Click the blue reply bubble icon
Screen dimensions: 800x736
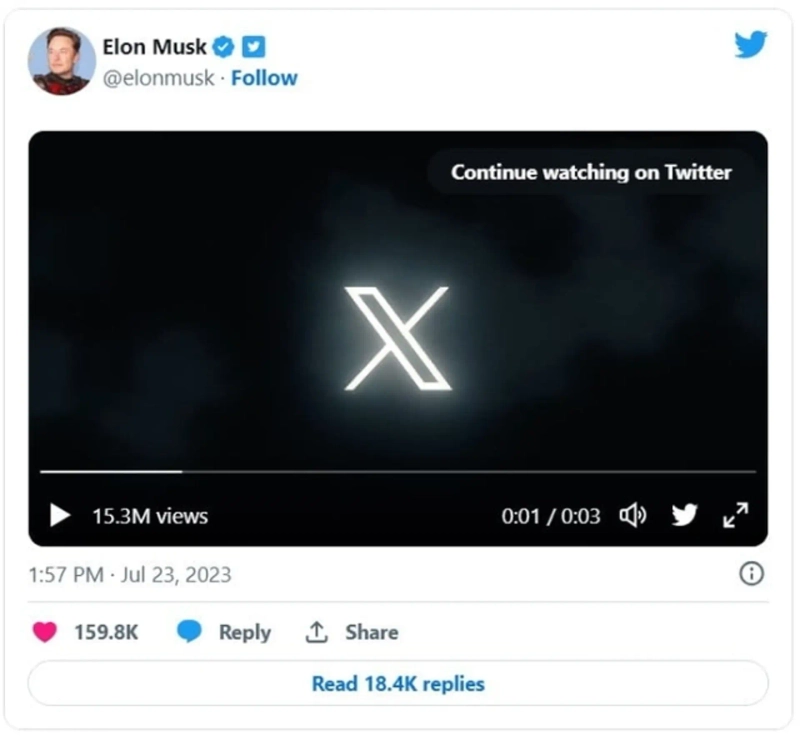(x=189, y=632)
